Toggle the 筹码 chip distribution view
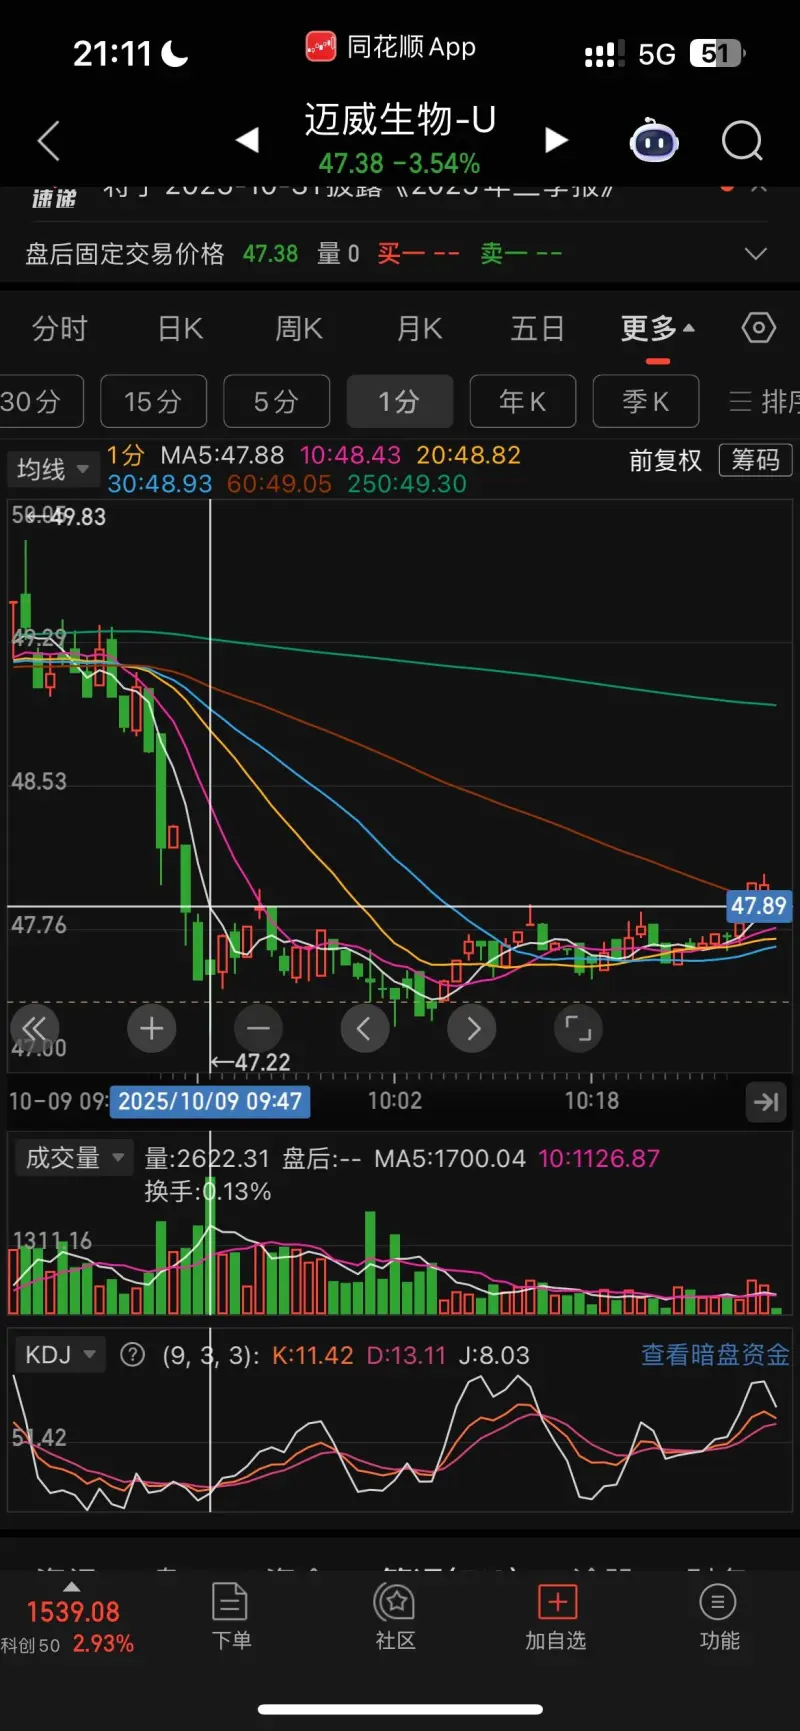The height and width of the screenshot is (1731, 800). coord(755,460)
